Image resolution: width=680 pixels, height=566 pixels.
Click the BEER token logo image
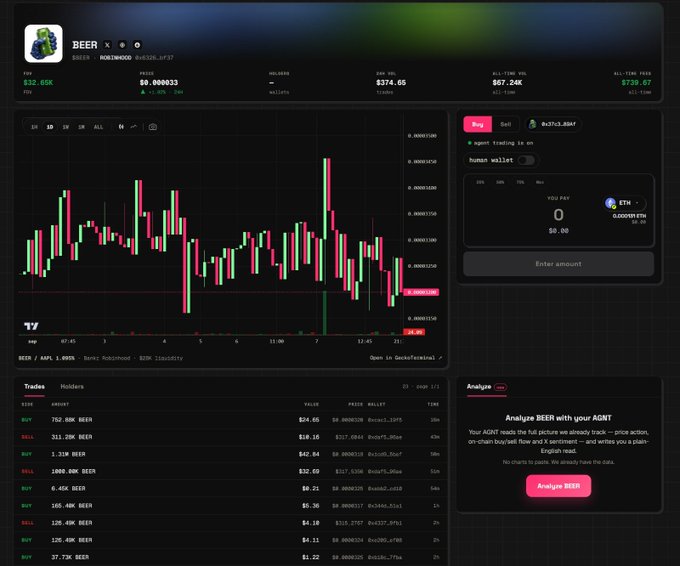pos(43,43)
